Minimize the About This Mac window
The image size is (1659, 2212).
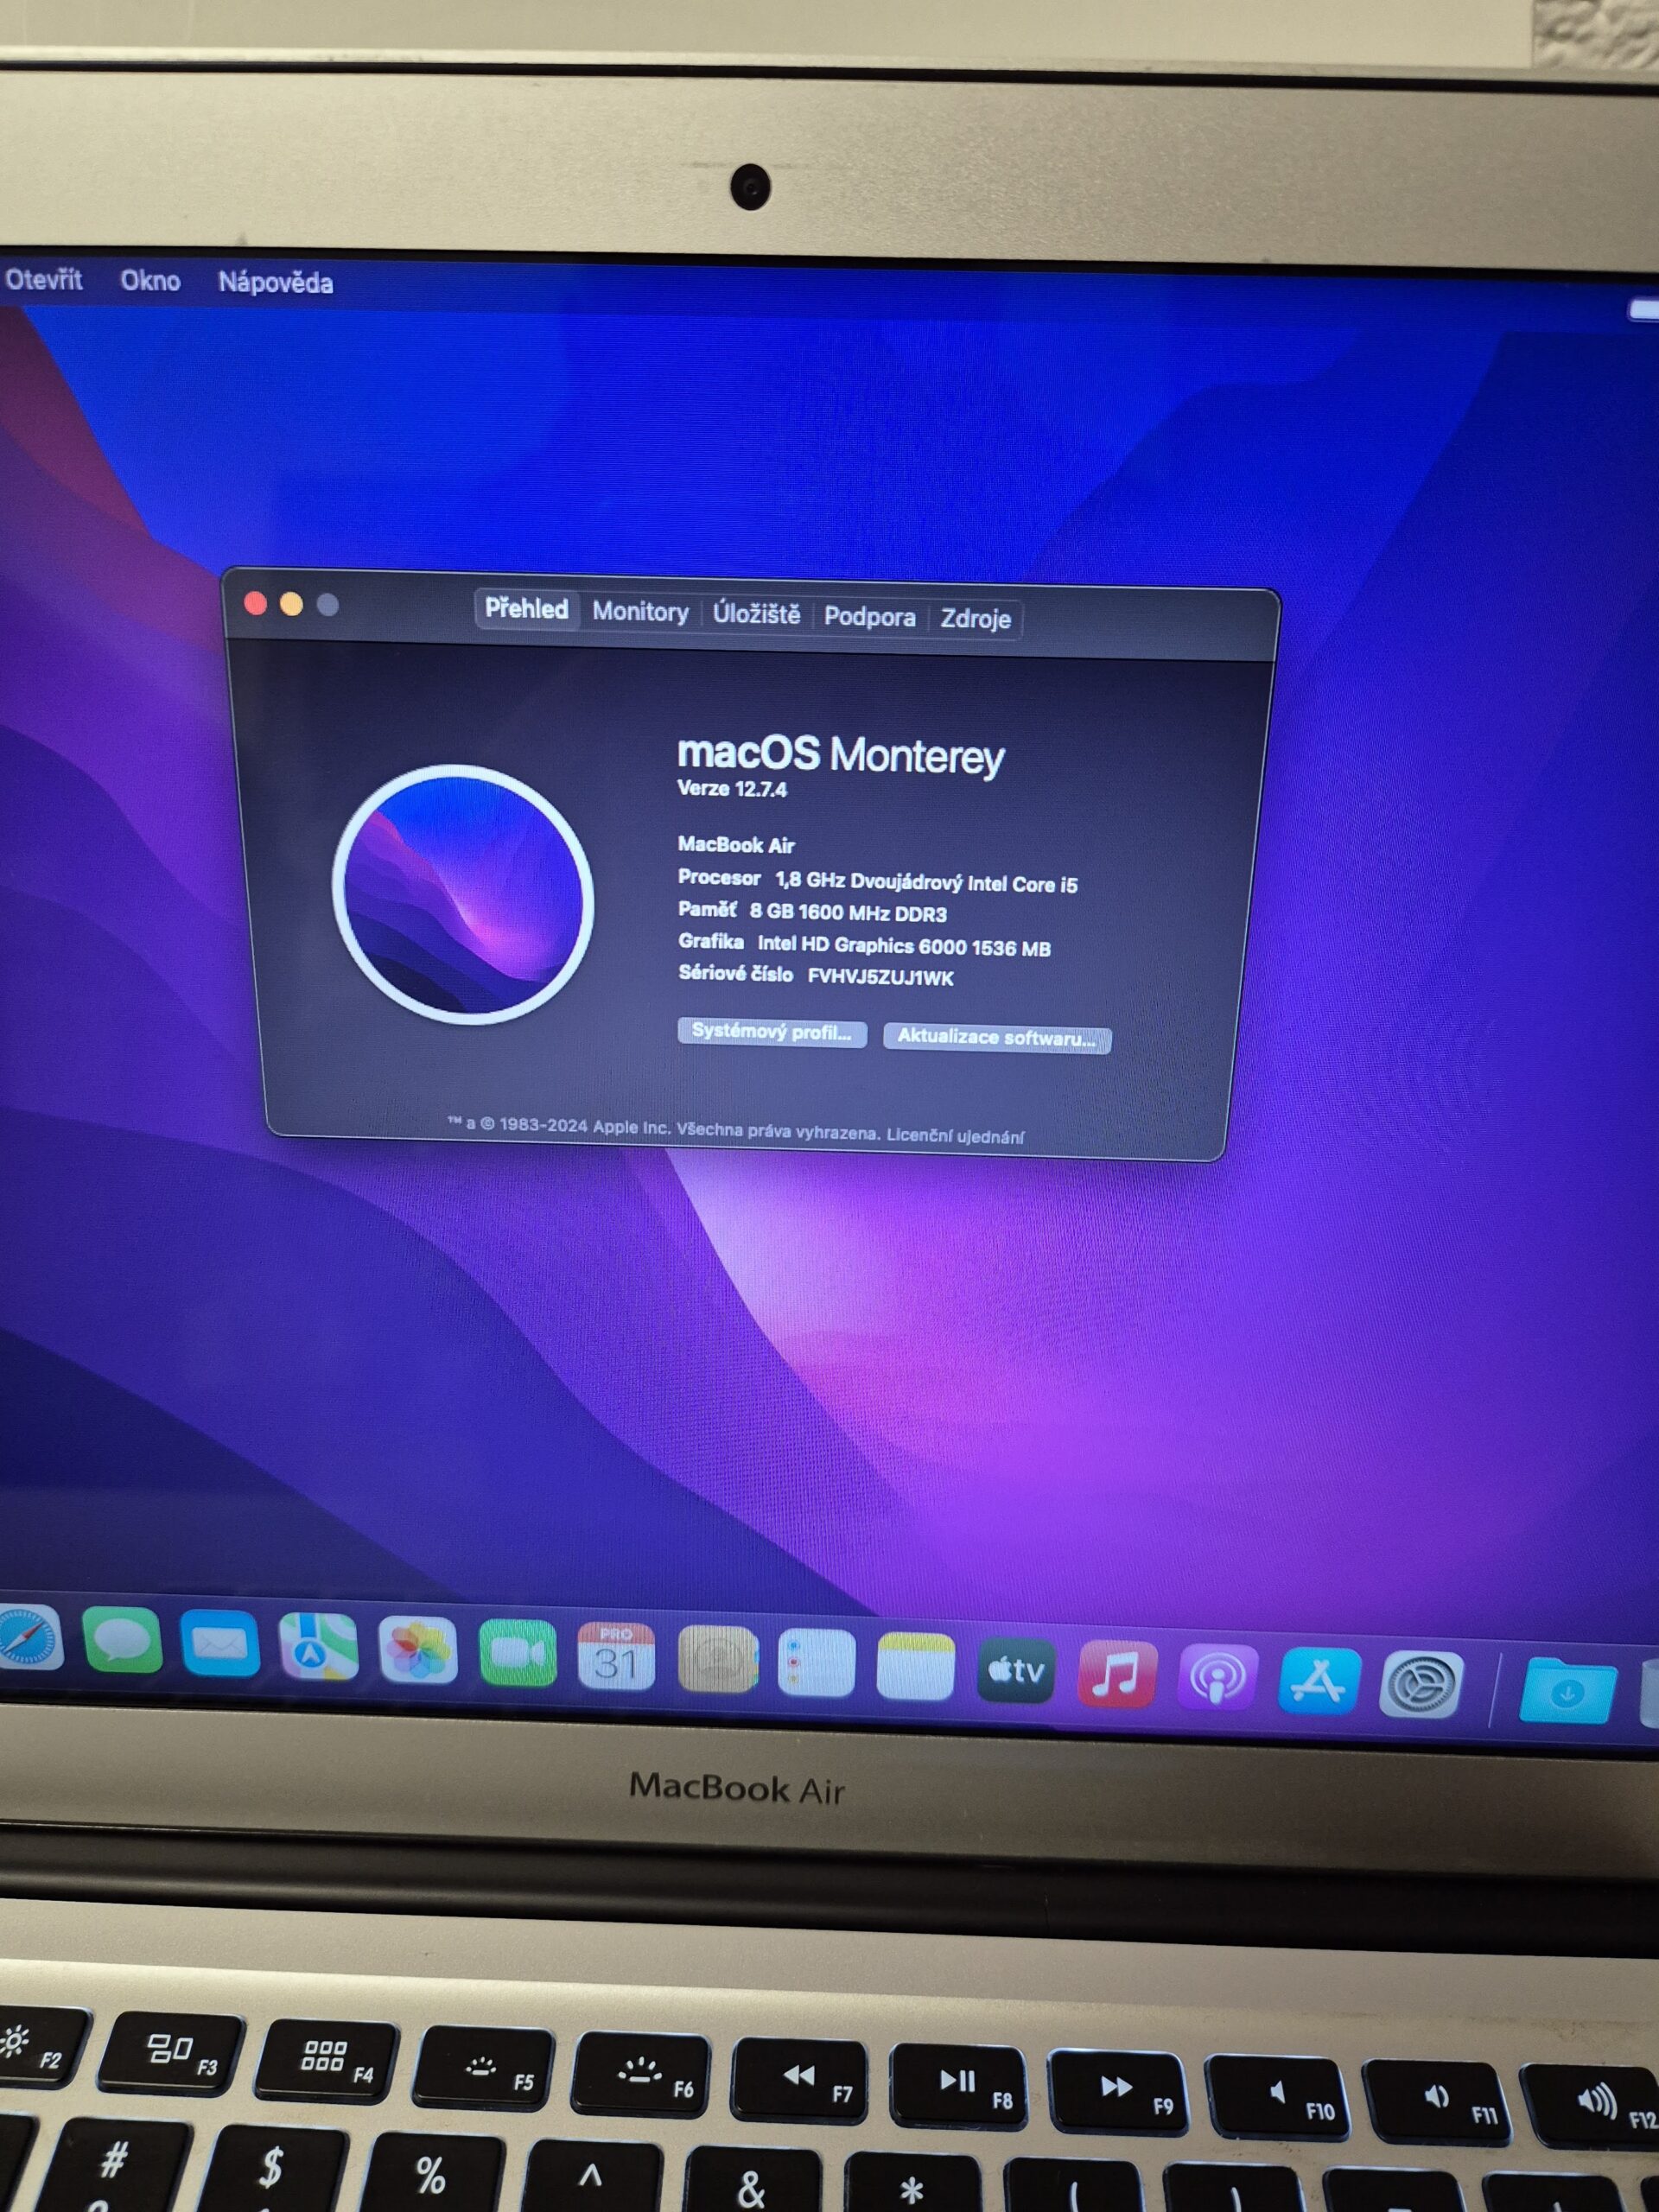[291, 604]
